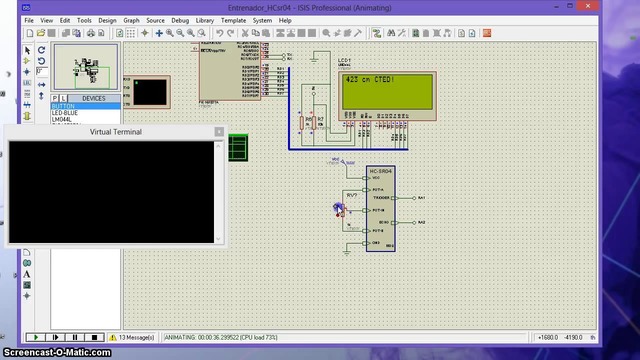
Task: Click the Y-Mirror vertical flip icon
Action: [41, 96]
